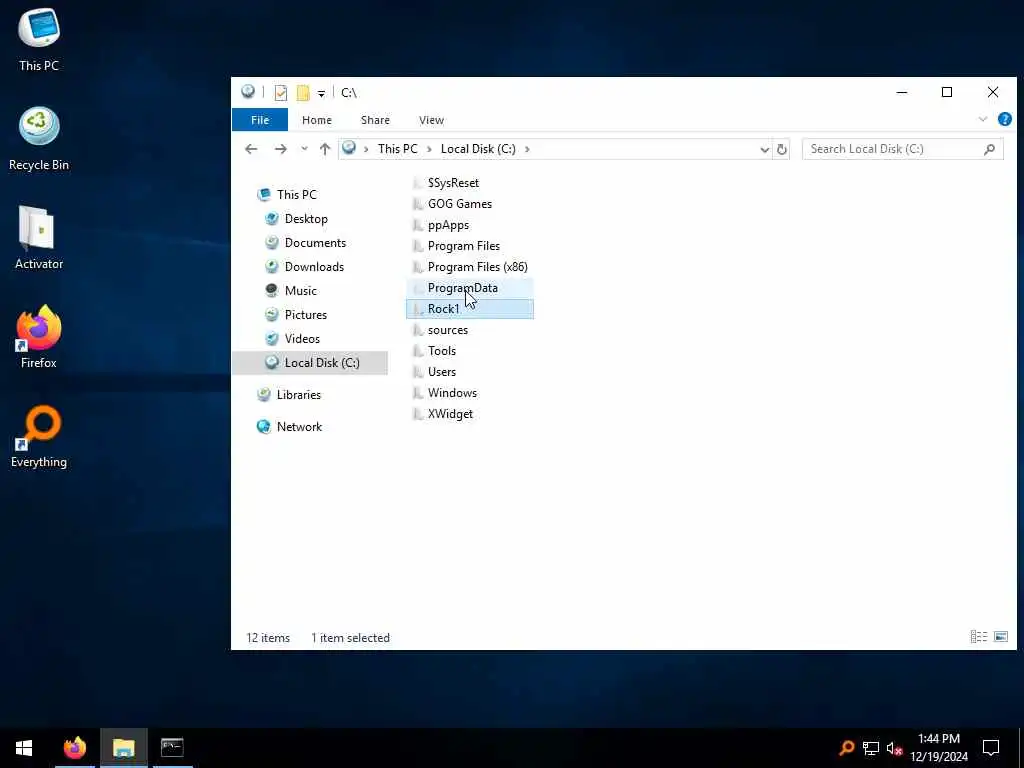This screenshot has height=768, width=1024.
Task: Click New Folder icon in title bar
Action: [303, 93]
